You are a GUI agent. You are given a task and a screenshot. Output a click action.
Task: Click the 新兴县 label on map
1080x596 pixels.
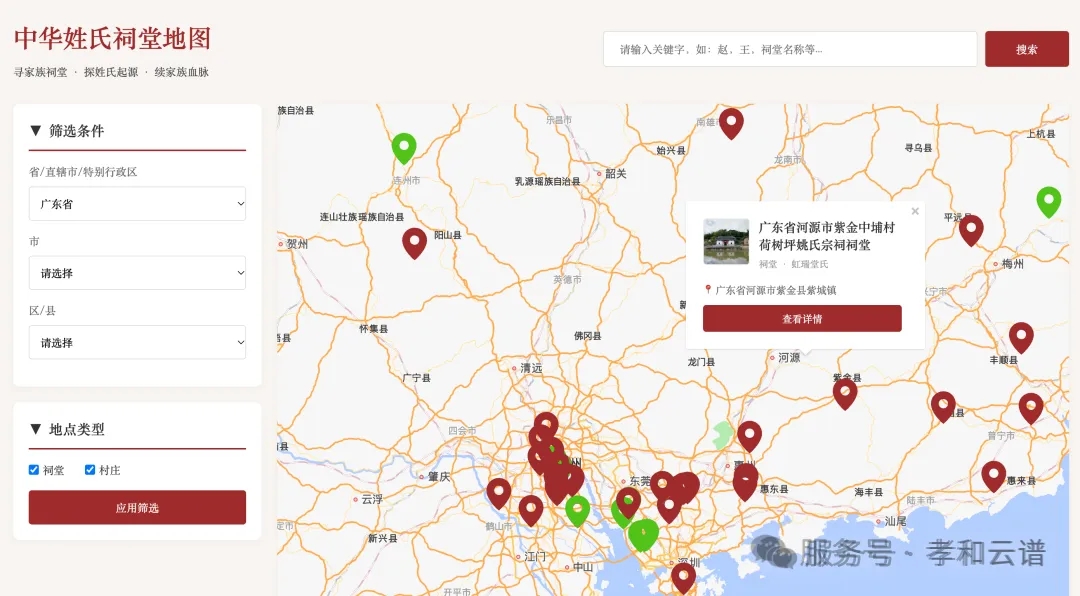click(x=382, y=538)
